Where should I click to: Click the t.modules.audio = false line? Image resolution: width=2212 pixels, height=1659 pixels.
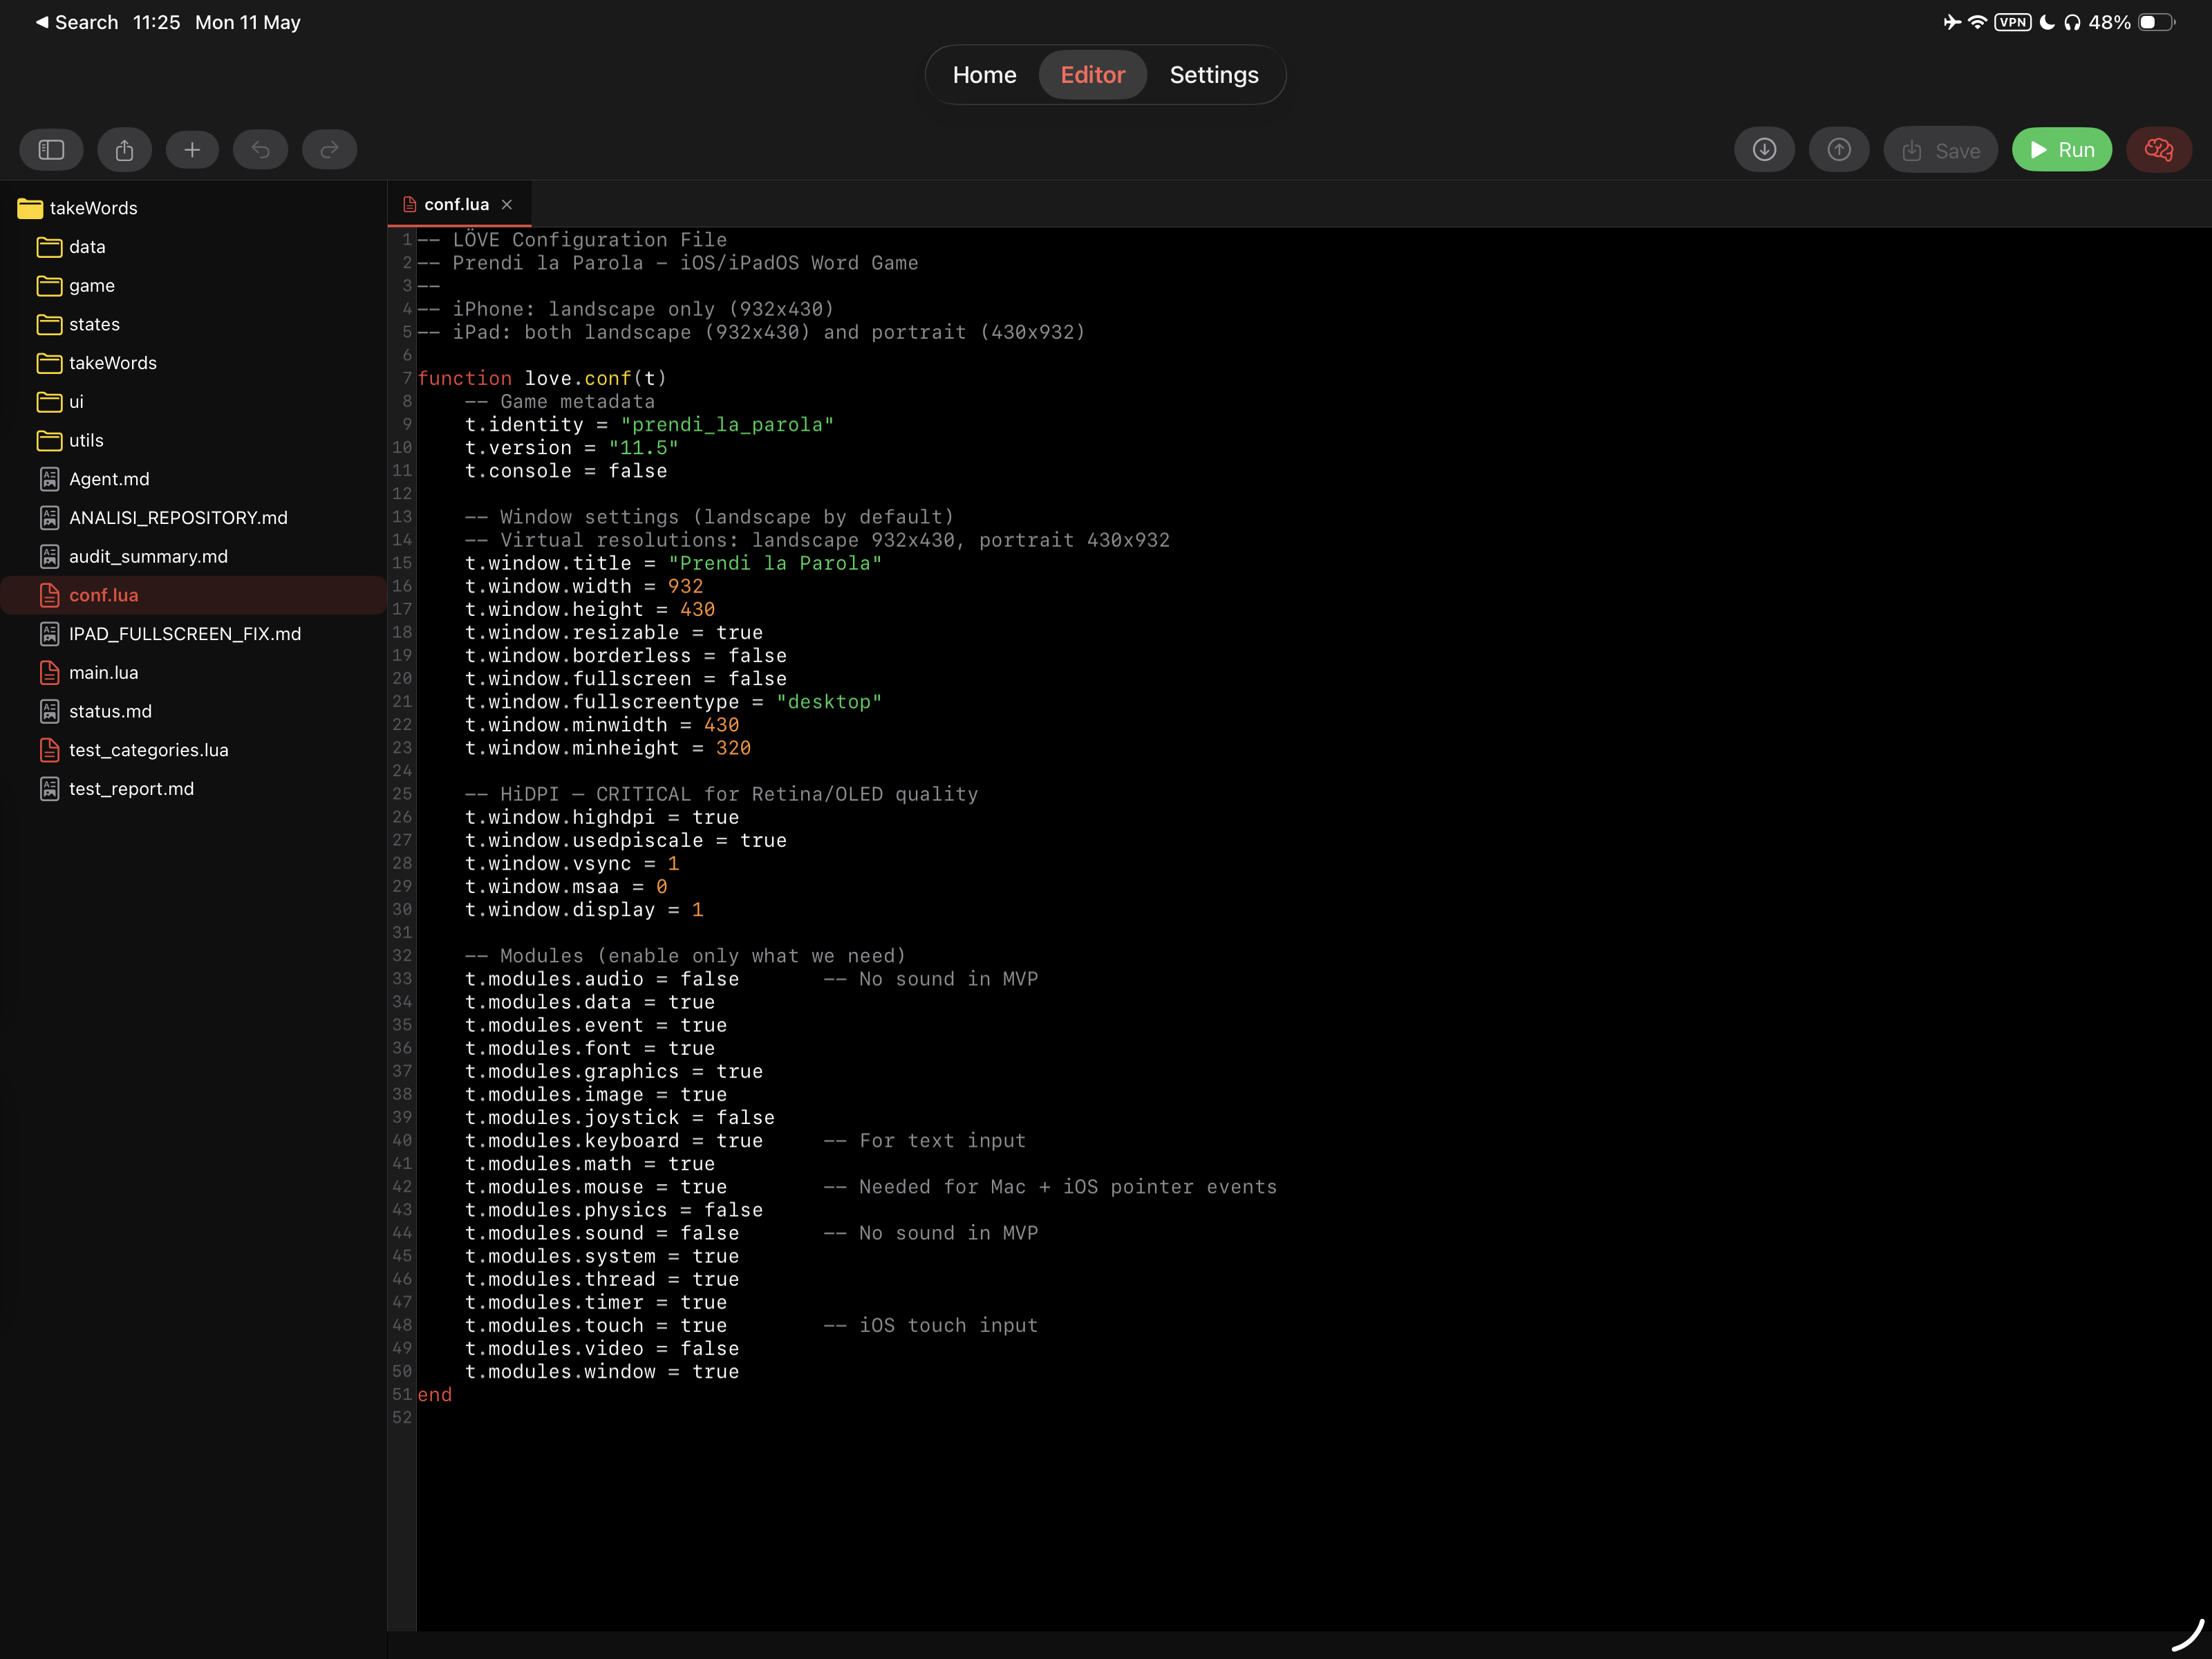(x=602, y=979)
